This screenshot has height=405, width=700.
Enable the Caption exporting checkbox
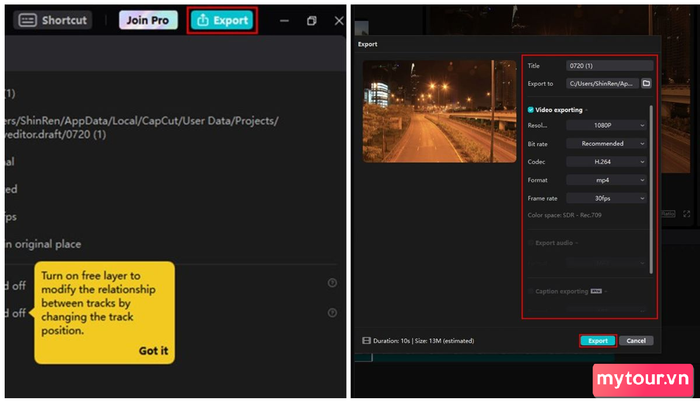point(531,291)
